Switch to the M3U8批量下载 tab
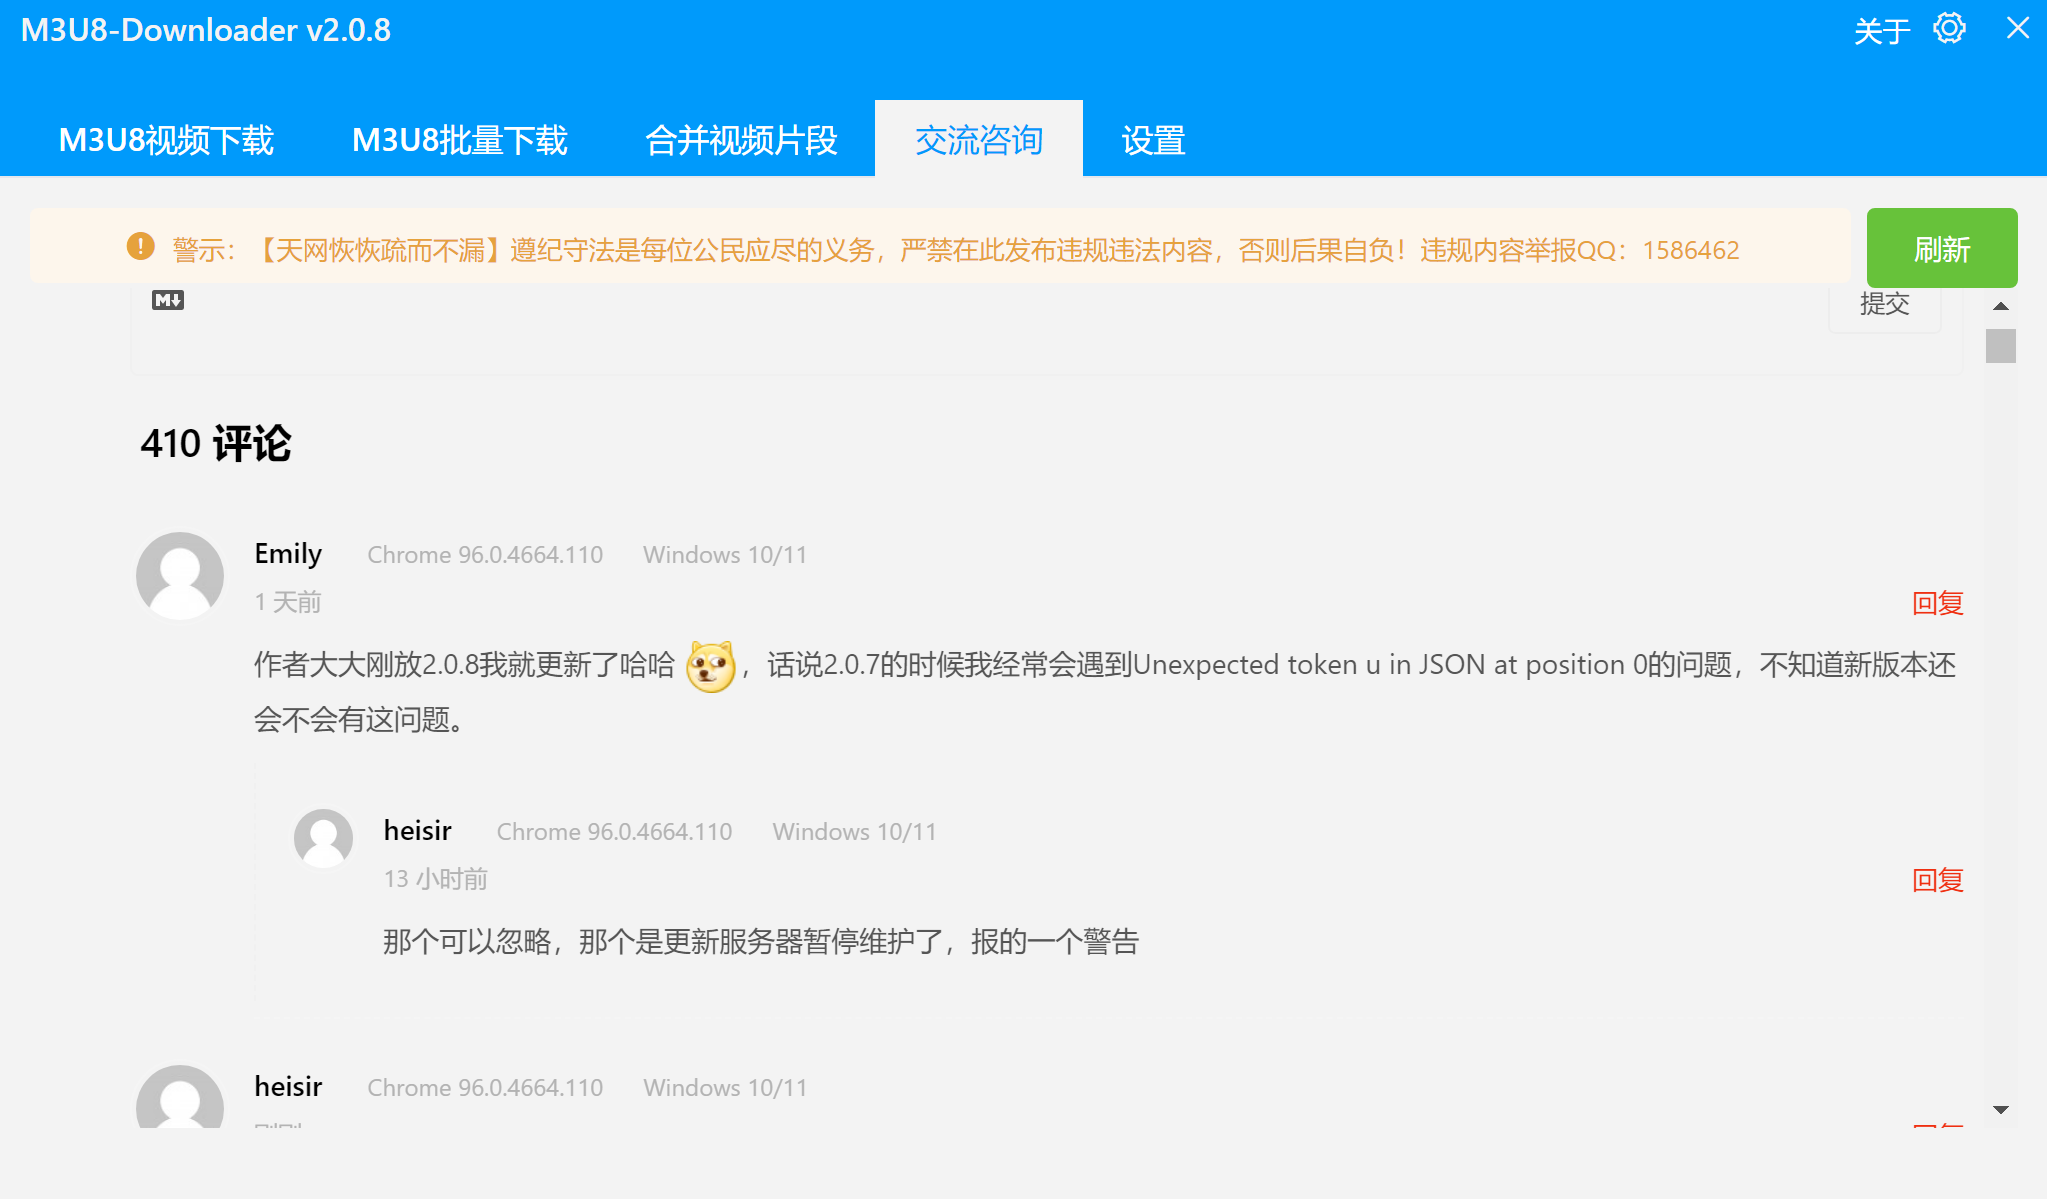 pyautogui.click(x=458, y=140)
